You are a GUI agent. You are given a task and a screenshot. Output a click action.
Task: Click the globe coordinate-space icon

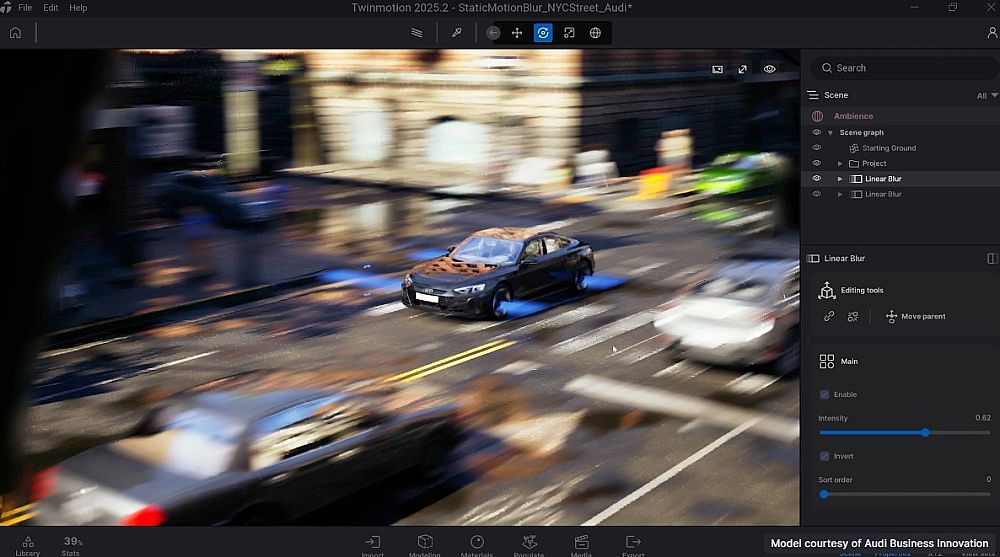[x=595, y=32]
